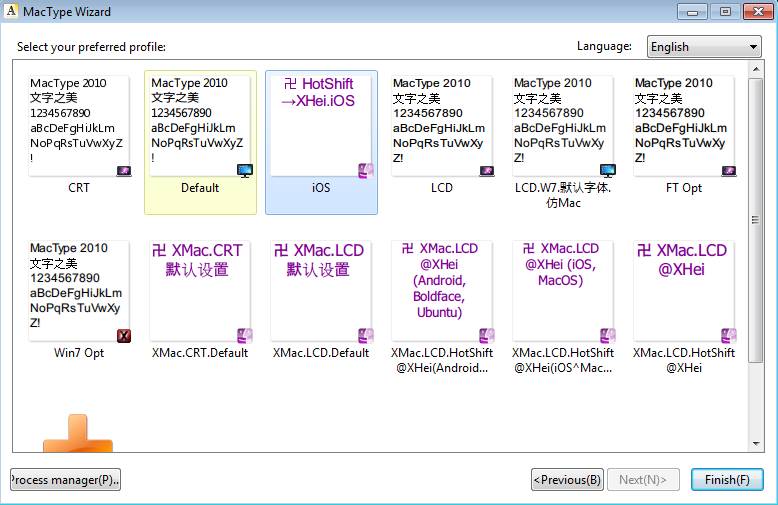Viewport: 778px width, 505px height.
Task: Go back with Previous(B) button
Action: tap(567, 480)
